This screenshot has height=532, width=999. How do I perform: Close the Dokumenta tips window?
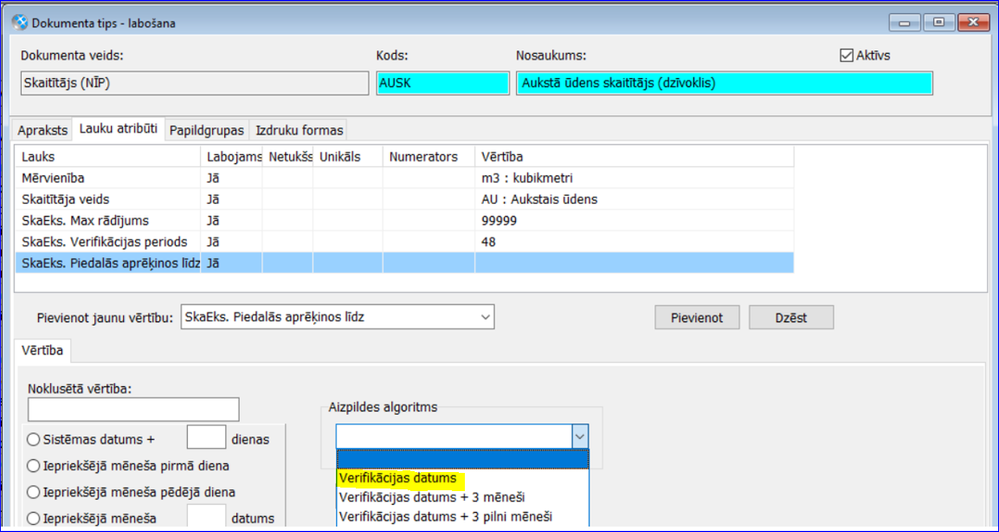(973, 22)
